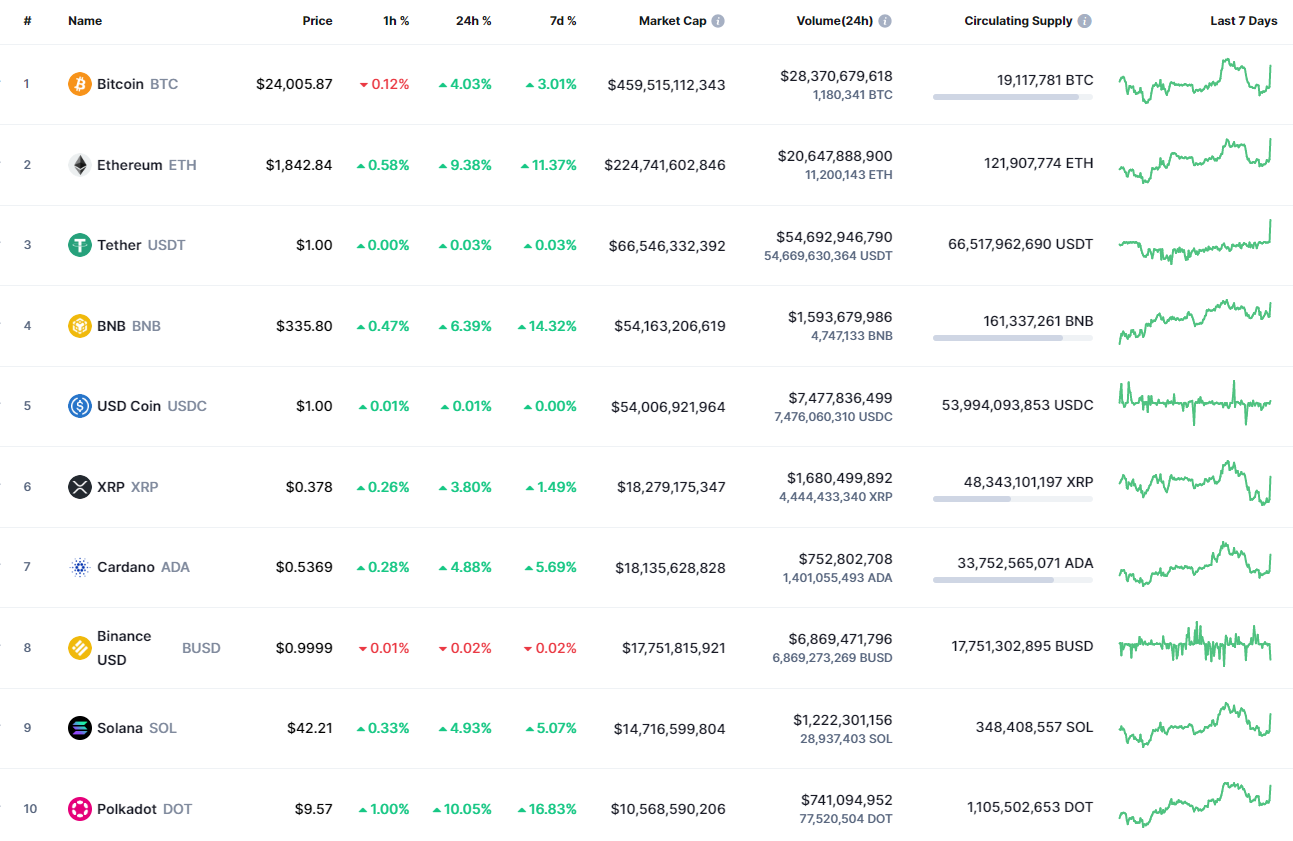Click Bitcoin's circulating supply progress bar
This screenshot has width=1293, height=841.
pos(1012,97)
